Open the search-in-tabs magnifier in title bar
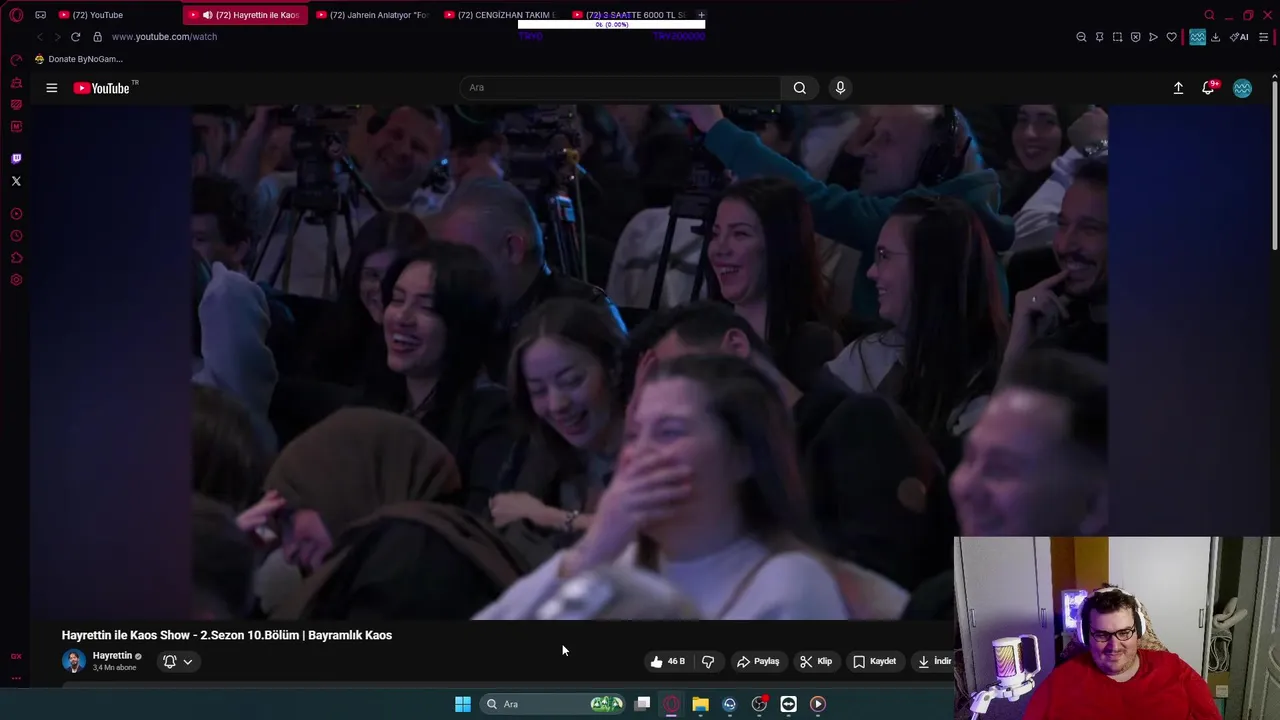The image size is (1280, 720). pyautogui.click(x=1209, y=15)
